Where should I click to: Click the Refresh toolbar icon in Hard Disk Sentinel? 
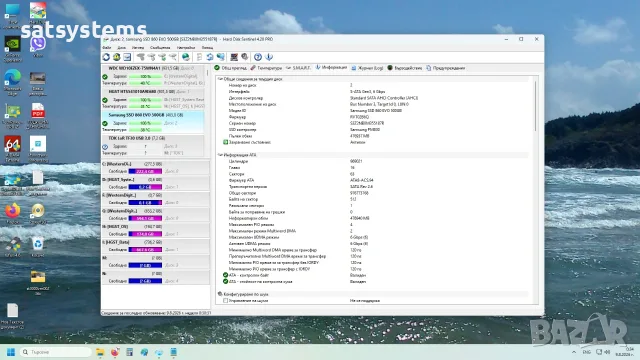(106, 57)
